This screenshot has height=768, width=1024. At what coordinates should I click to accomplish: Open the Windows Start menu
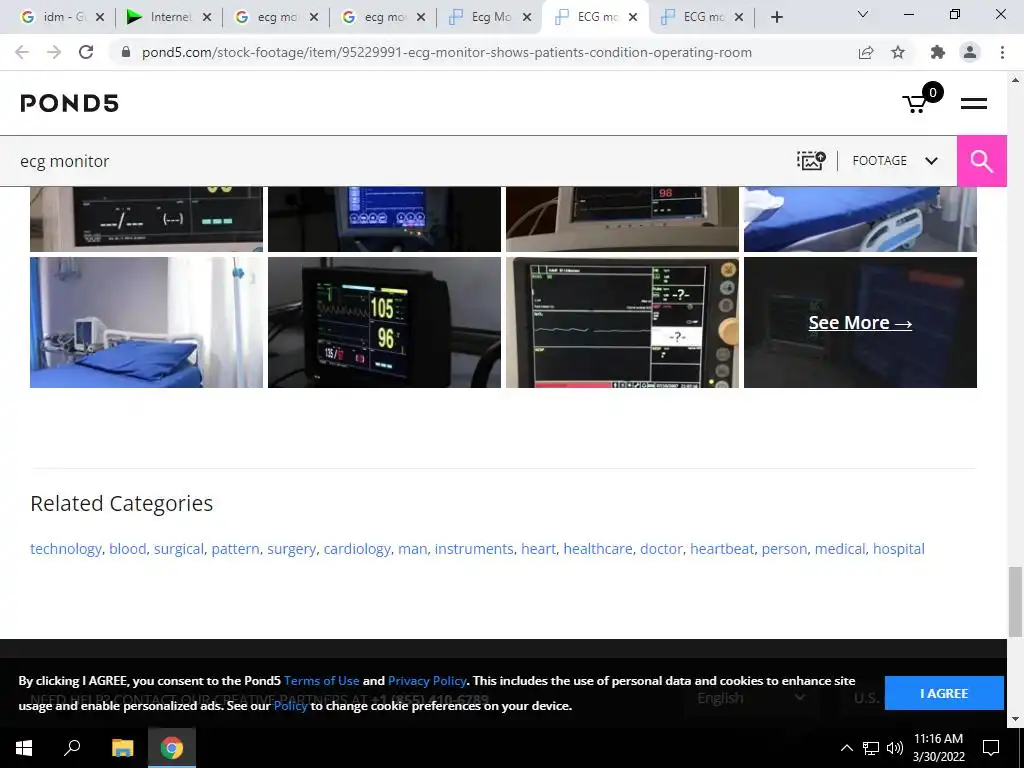[24, 748]
